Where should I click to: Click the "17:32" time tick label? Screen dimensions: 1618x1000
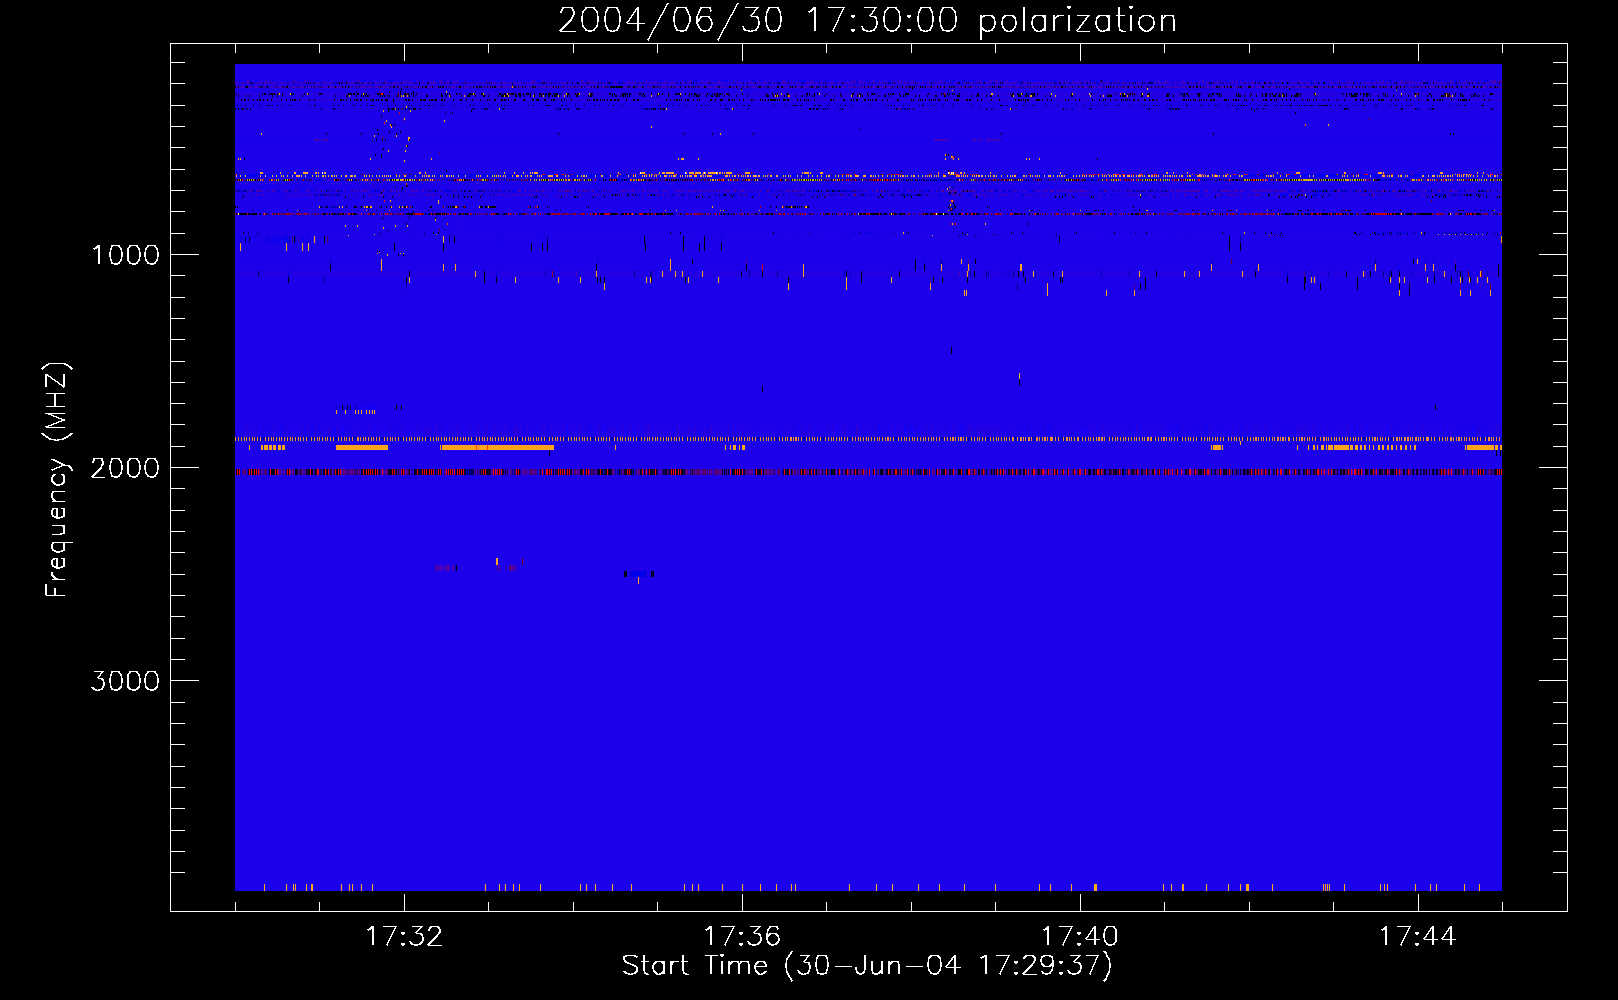404,937
